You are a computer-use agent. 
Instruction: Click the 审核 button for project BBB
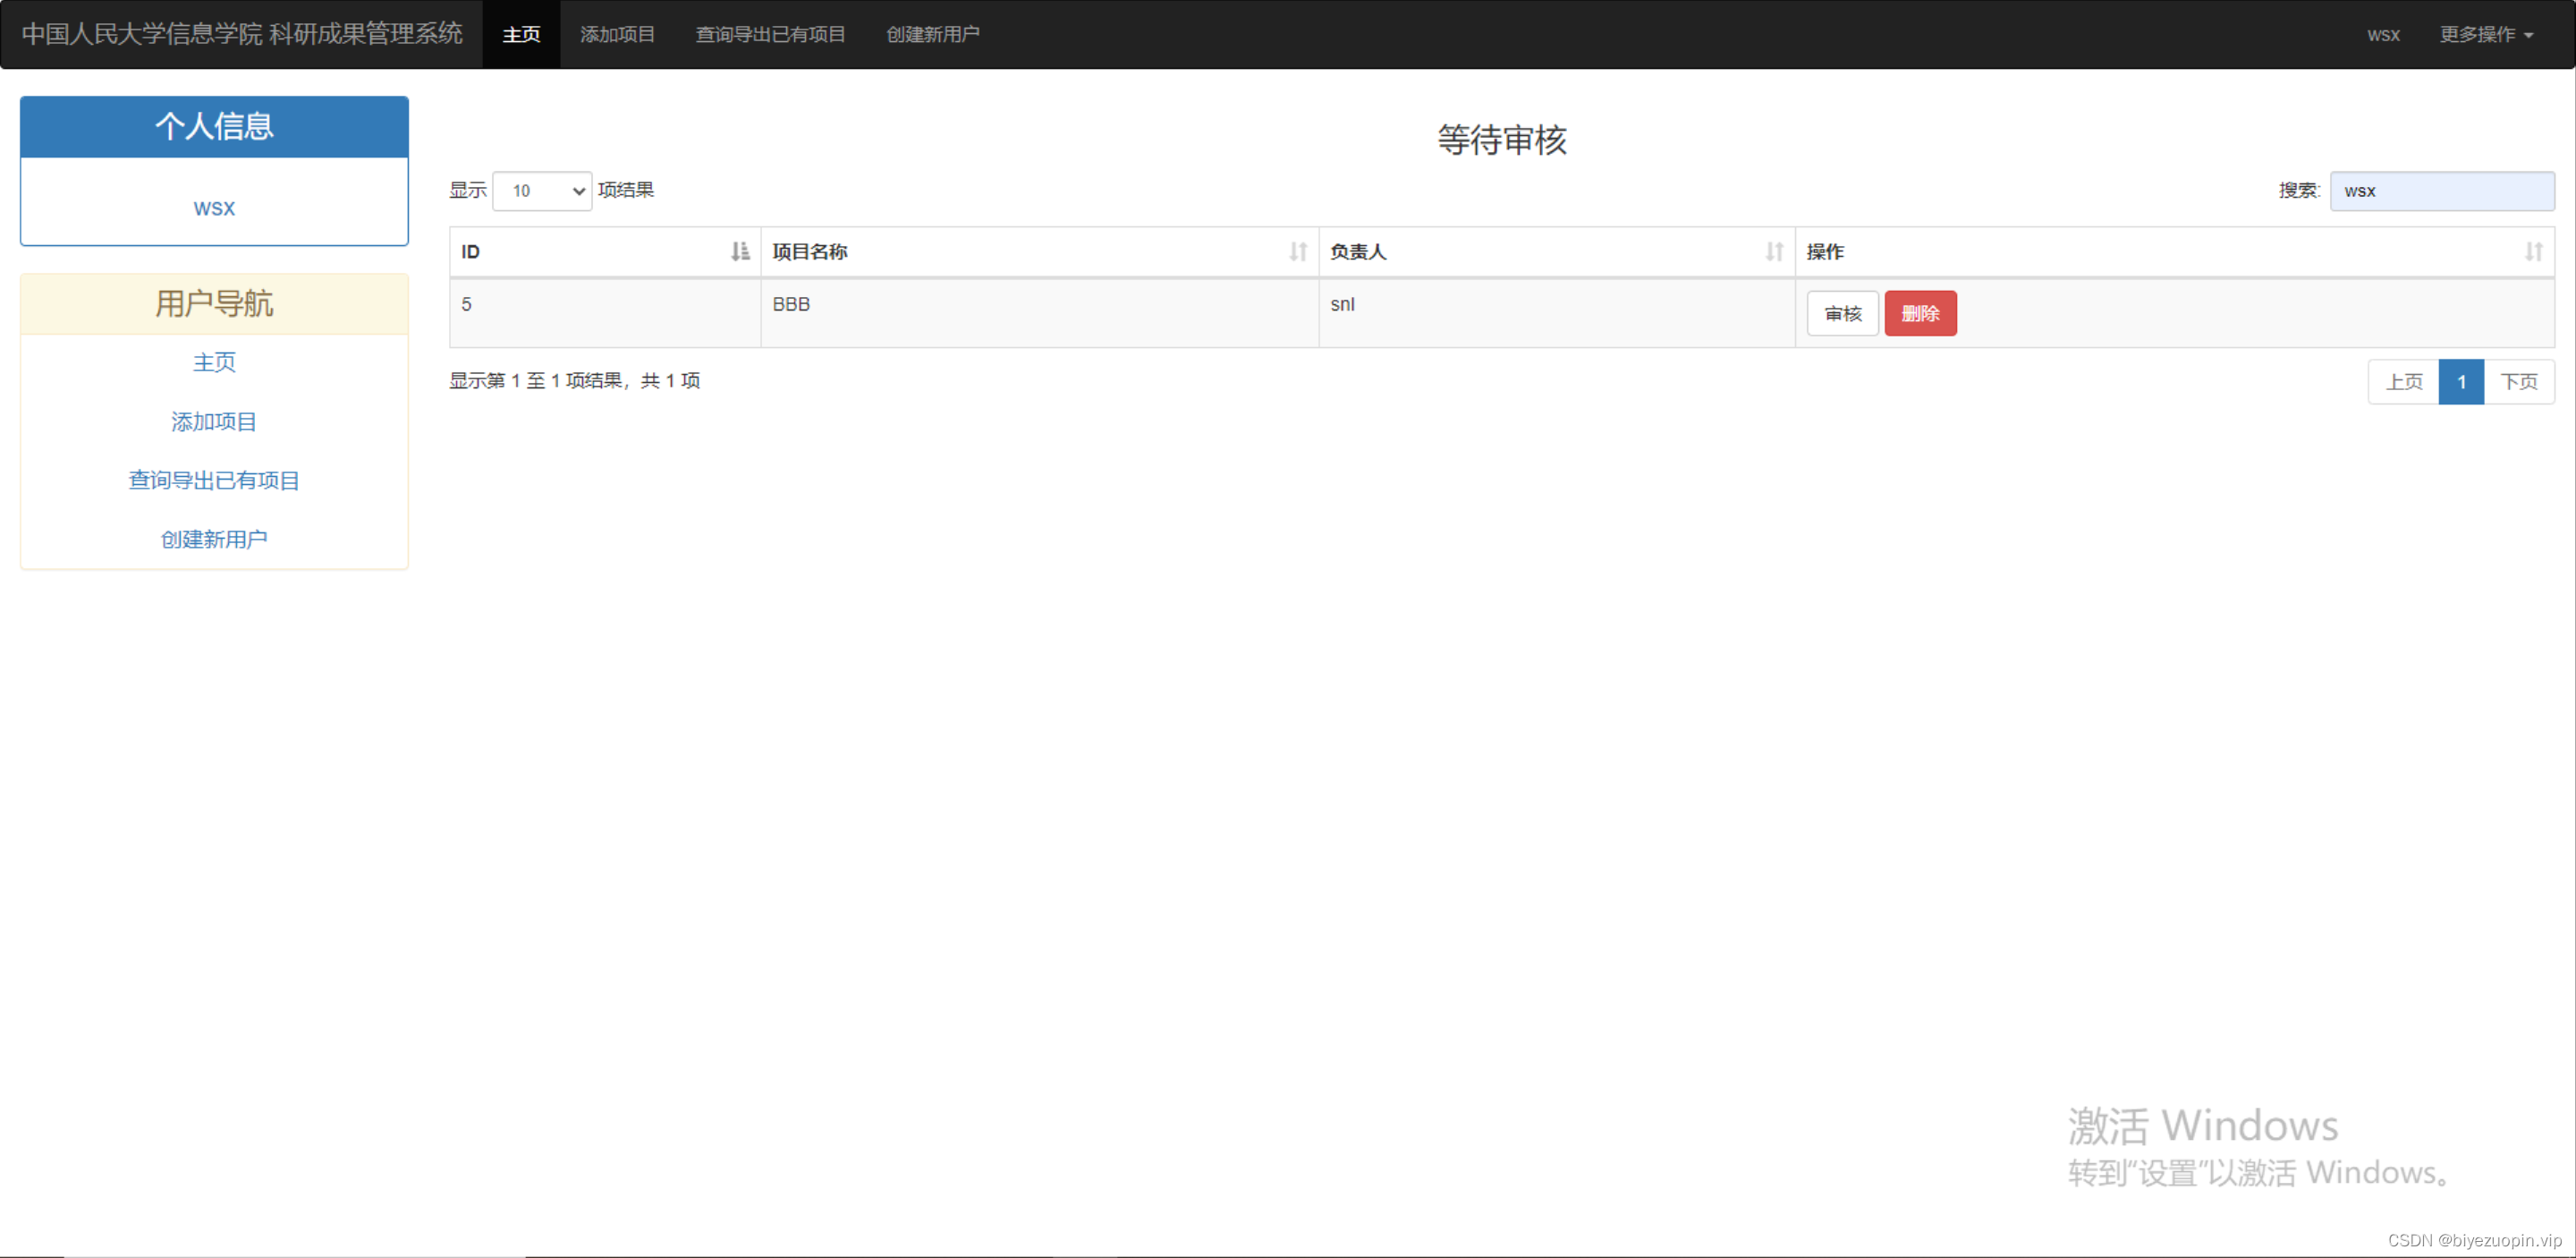[x=1842, y=313]
